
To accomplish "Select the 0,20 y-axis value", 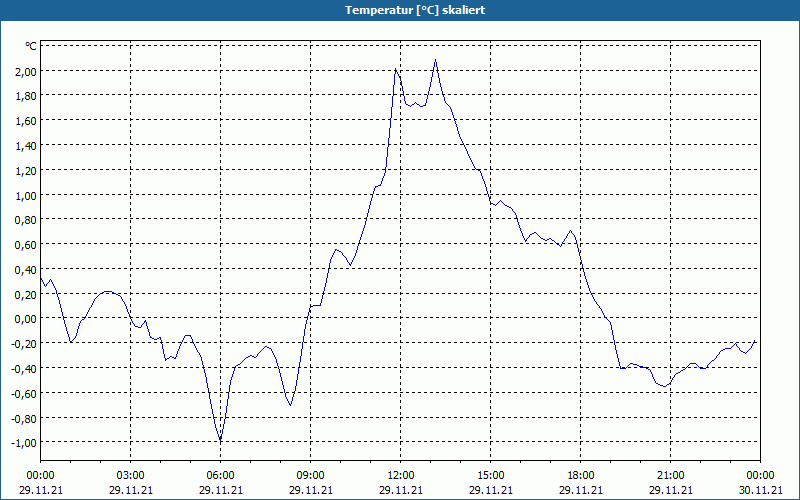I will click(x=26, y=294).
